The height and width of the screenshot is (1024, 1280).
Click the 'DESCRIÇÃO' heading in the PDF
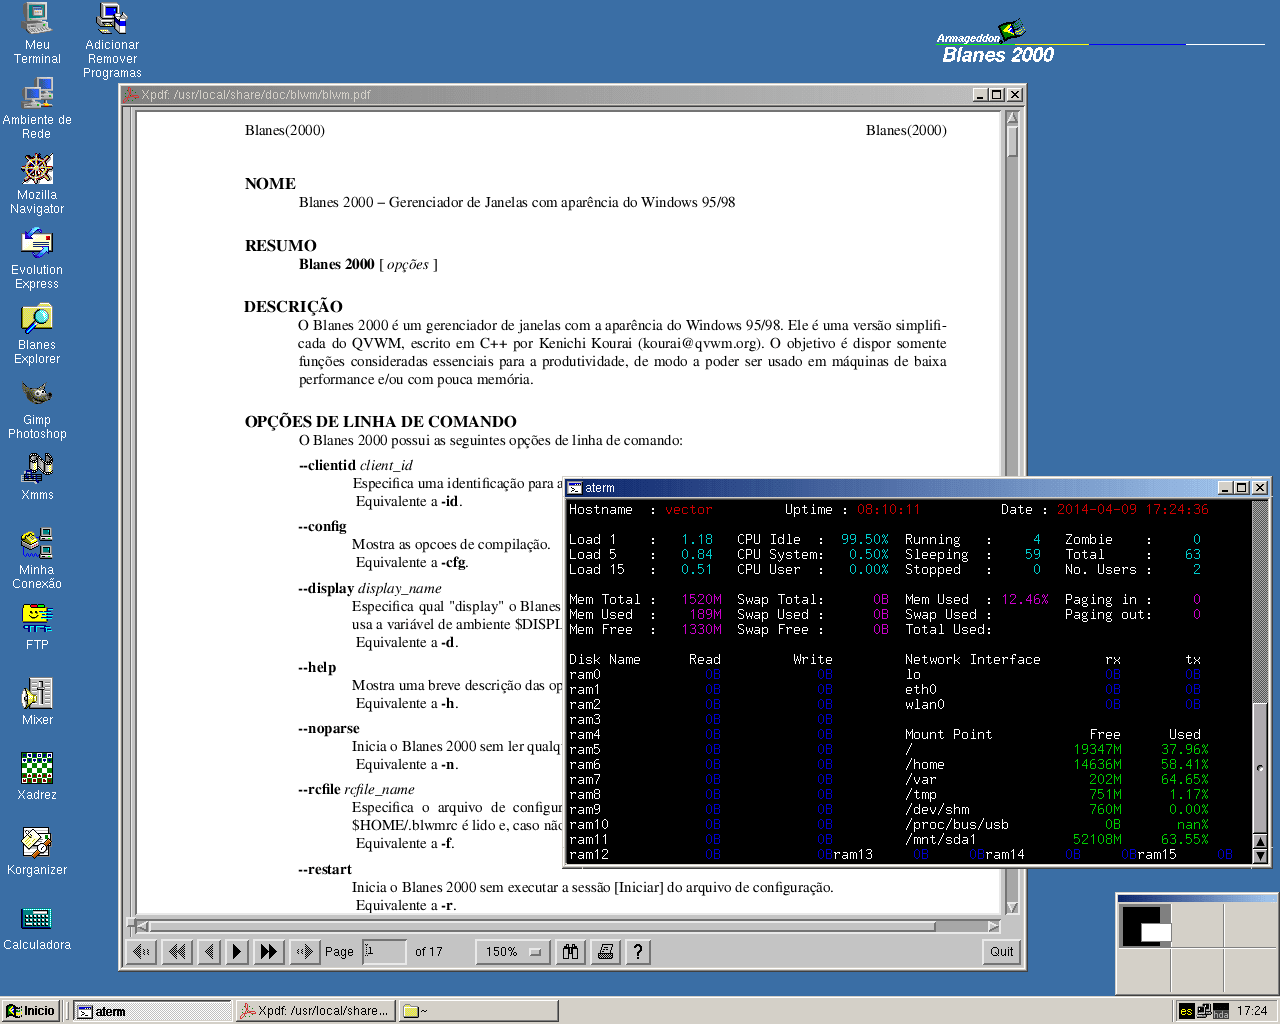tap(293, 307)
